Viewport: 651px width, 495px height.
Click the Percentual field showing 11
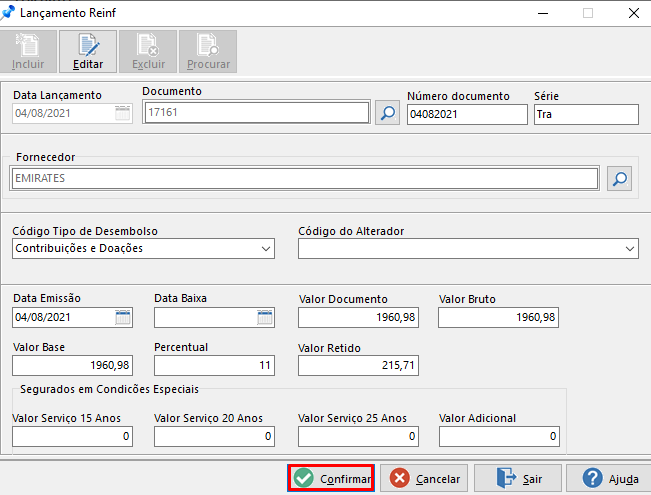pyautogui.click(x=214, y=365)
